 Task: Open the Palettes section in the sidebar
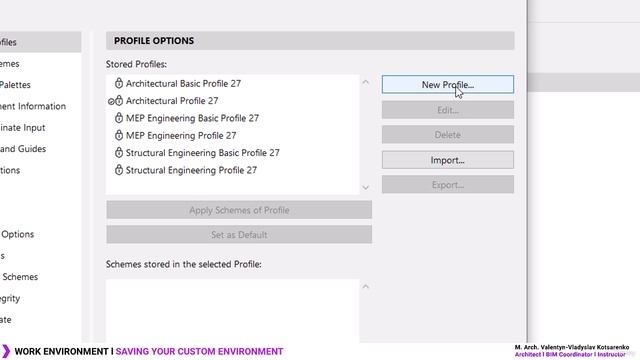click(x=15, y=85)
